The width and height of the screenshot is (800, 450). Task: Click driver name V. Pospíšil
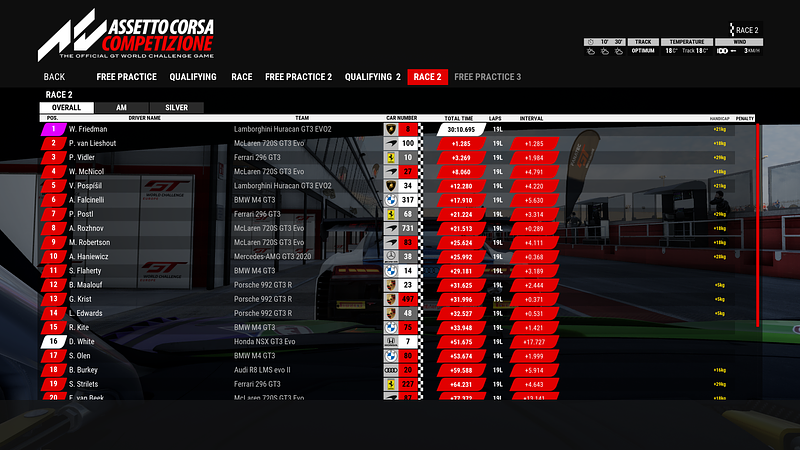(85, 186)
